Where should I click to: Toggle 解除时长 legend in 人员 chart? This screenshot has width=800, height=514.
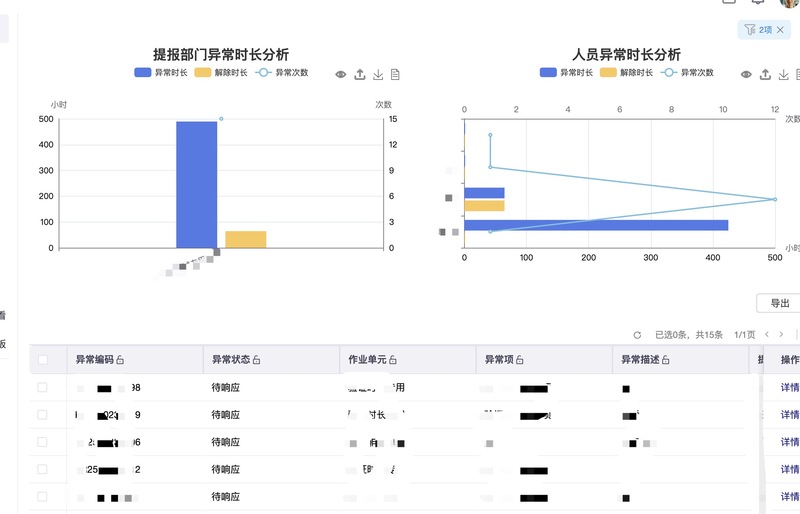click(x=627, y=72)
